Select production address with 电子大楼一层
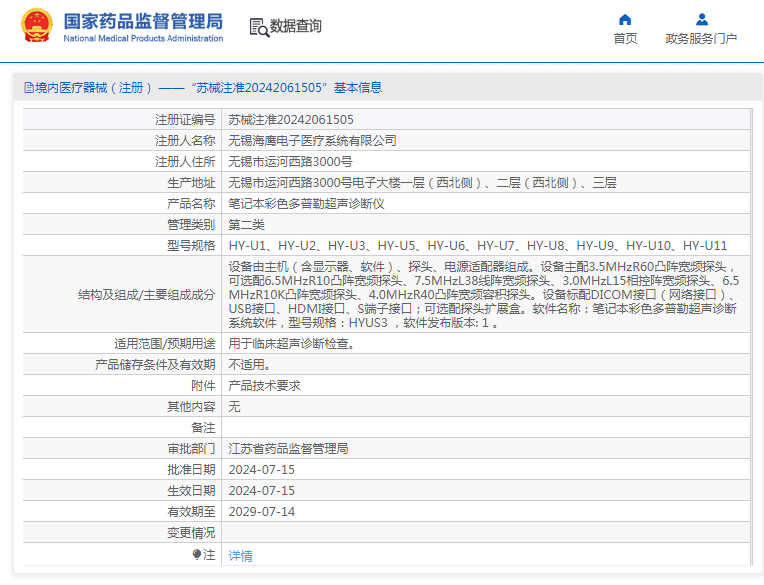 422,183
